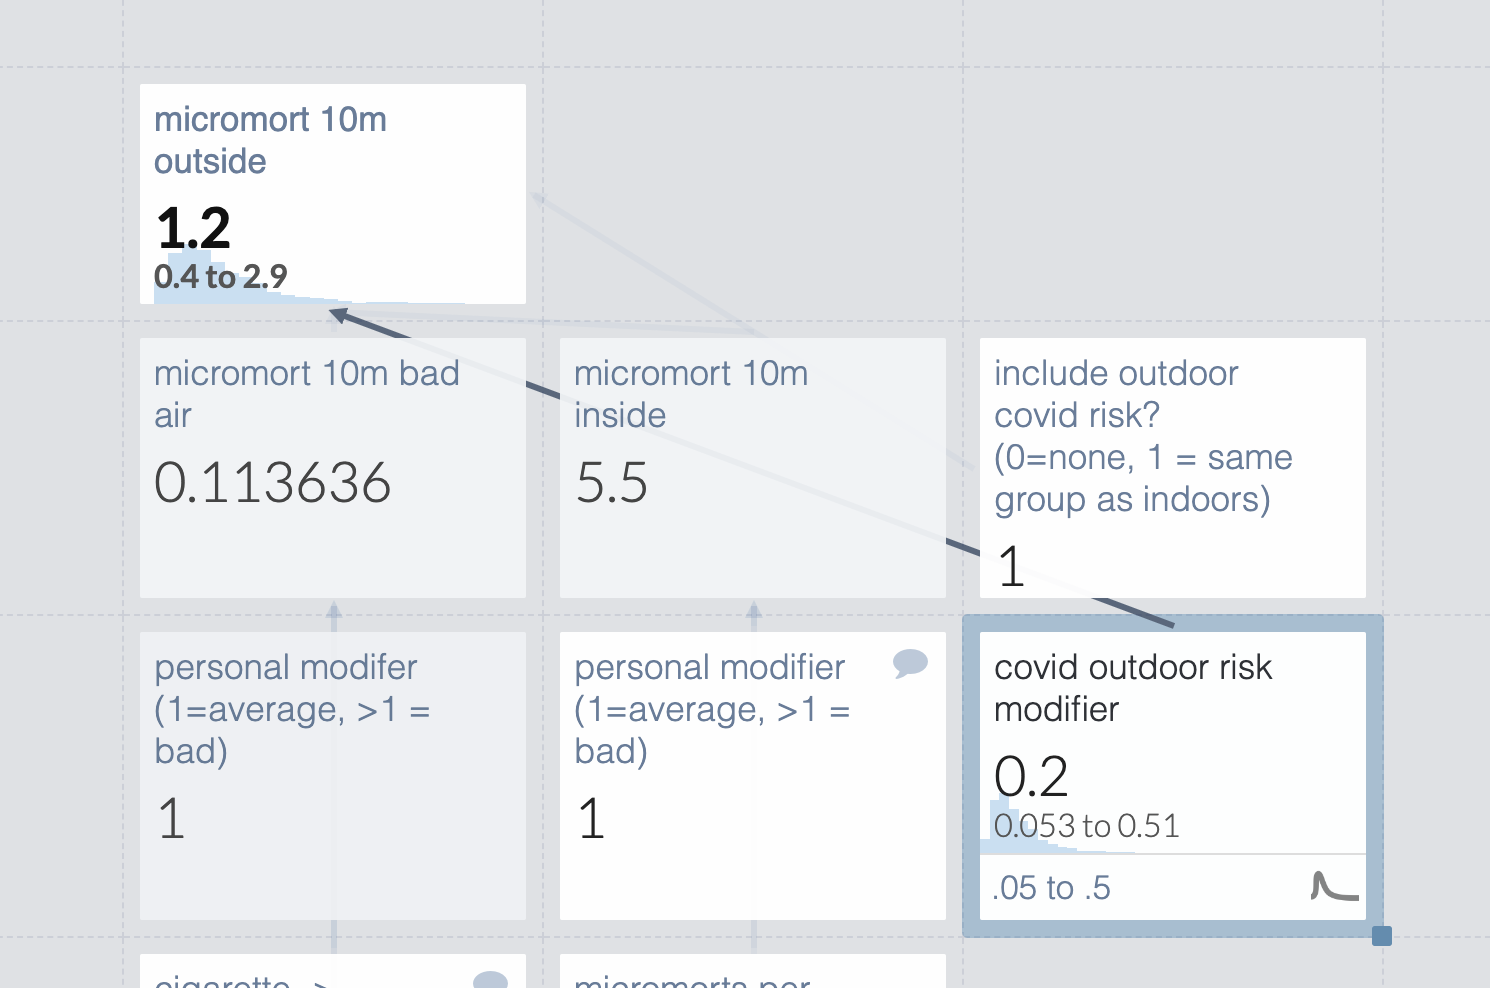Click the 5.5 value

coord(612,483)
